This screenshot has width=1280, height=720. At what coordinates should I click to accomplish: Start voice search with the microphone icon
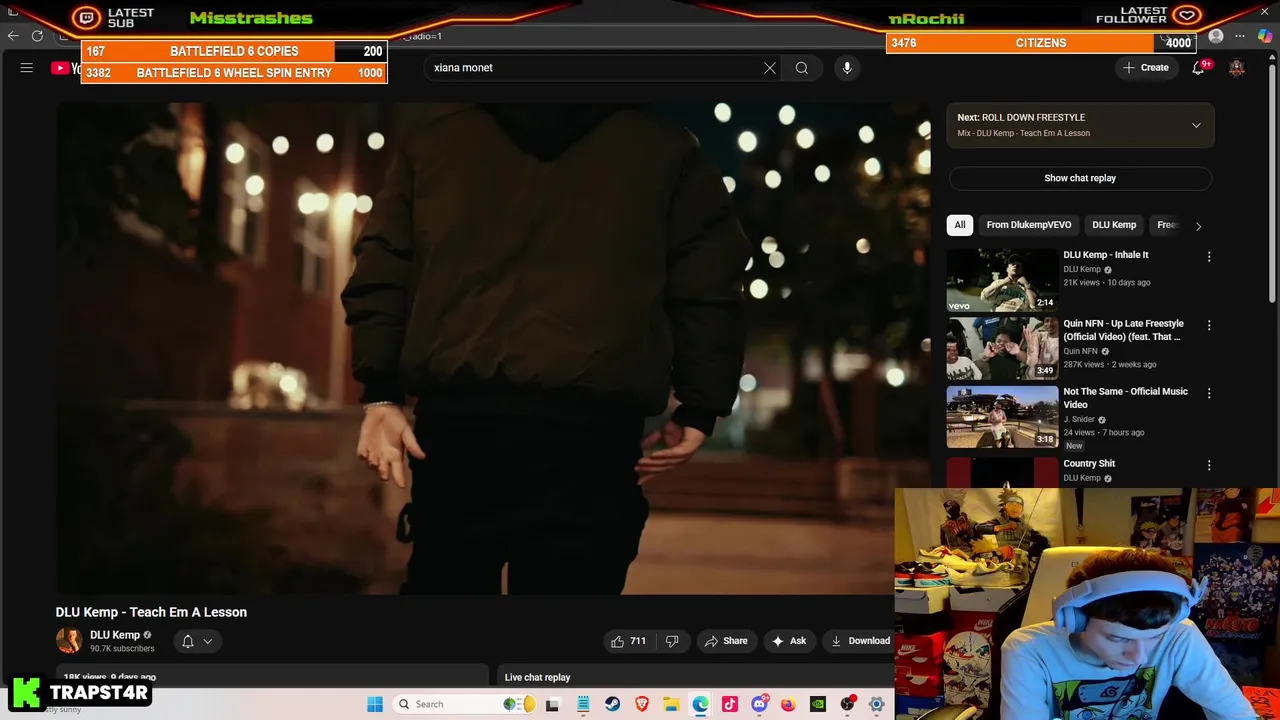[x=847, y=68]
